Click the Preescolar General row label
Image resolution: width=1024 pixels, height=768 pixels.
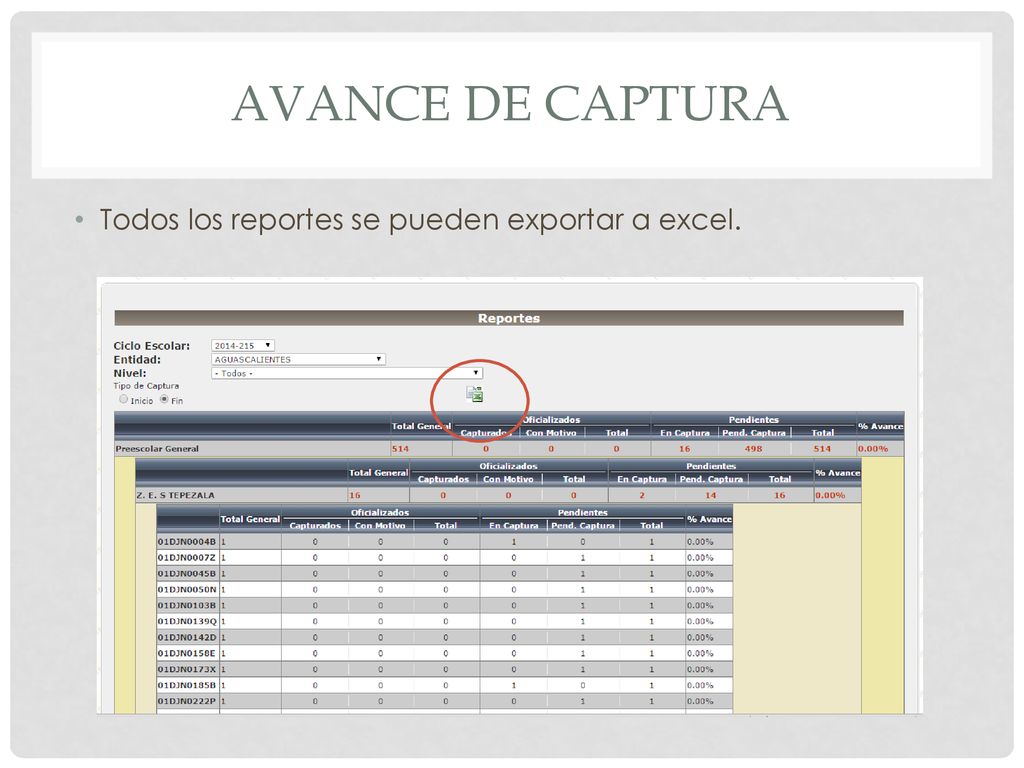tap(157, 449)
